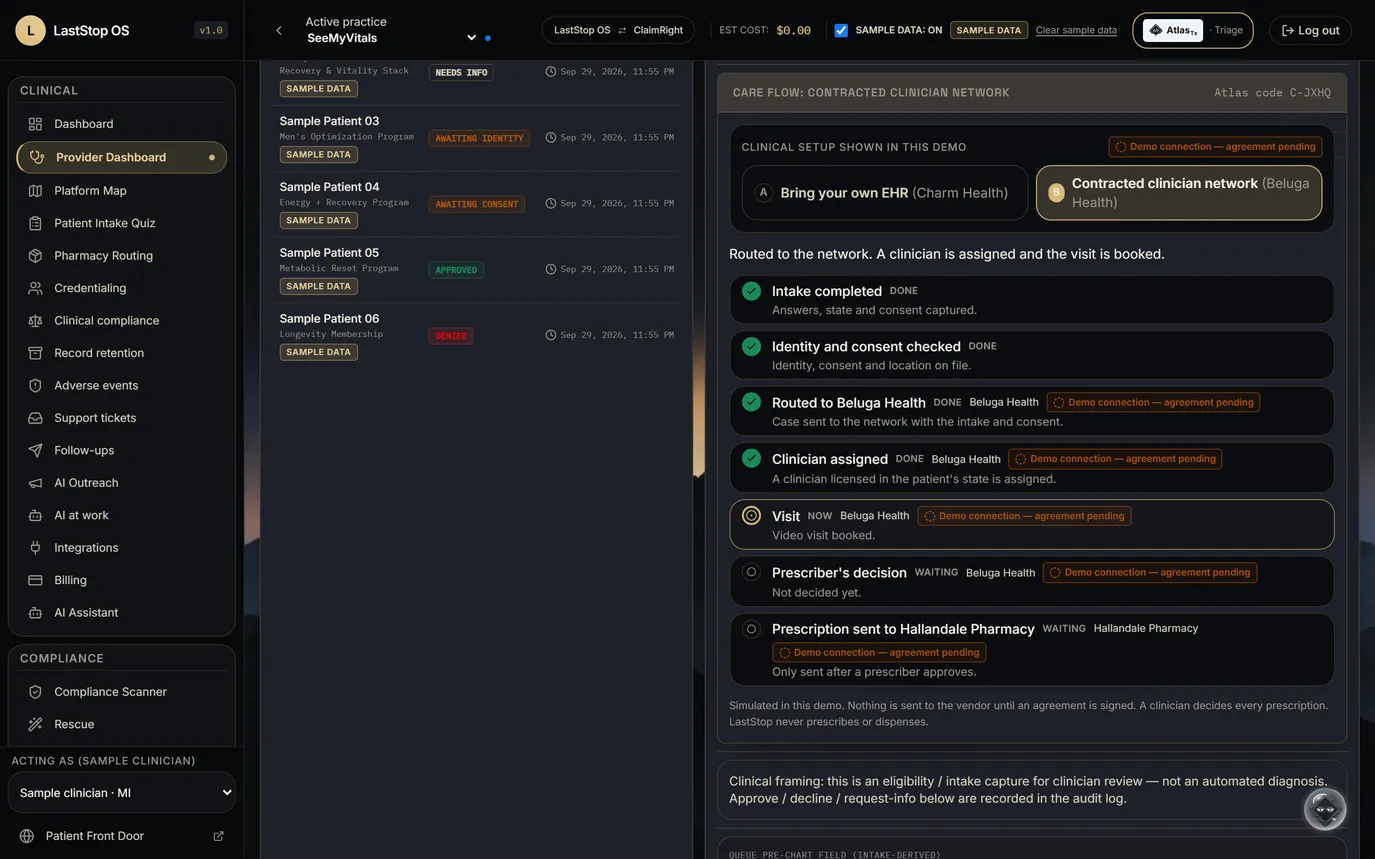Image resolution: width=1375 pixels, height=859 pixels.
Task: Click the v1.0 version badge
Action: point(211,30)
